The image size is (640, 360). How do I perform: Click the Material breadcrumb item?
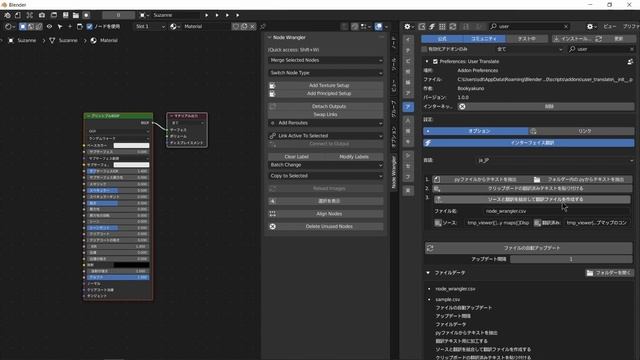coord(104,40)
